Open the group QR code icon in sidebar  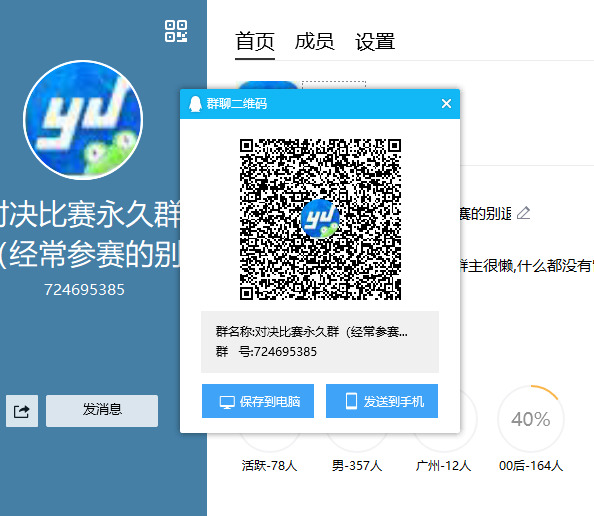176,31
